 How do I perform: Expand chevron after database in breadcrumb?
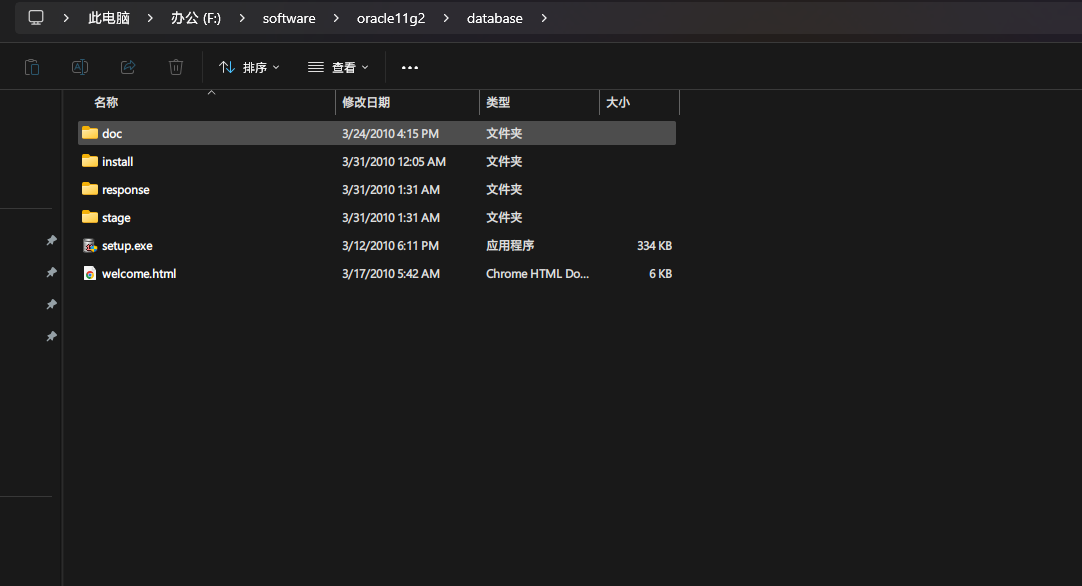(544, 18)
